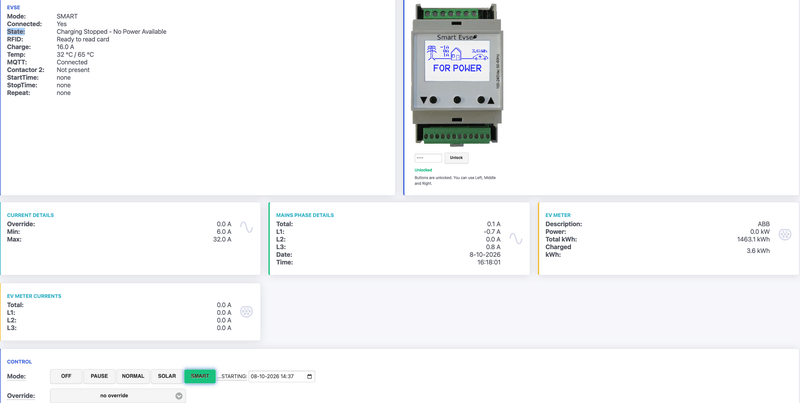Click the Min value '6.0 A'

click(224, 232)
